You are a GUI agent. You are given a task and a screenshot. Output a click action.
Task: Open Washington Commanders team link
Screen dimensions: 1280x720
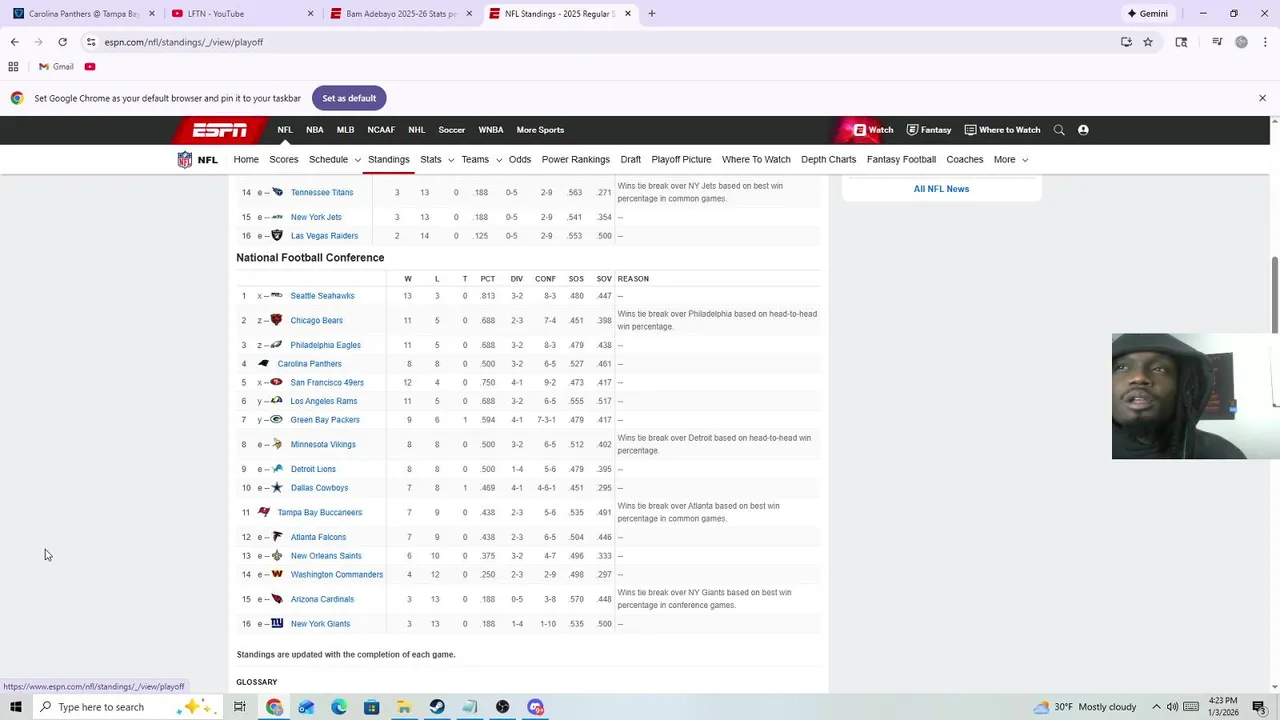337,575
